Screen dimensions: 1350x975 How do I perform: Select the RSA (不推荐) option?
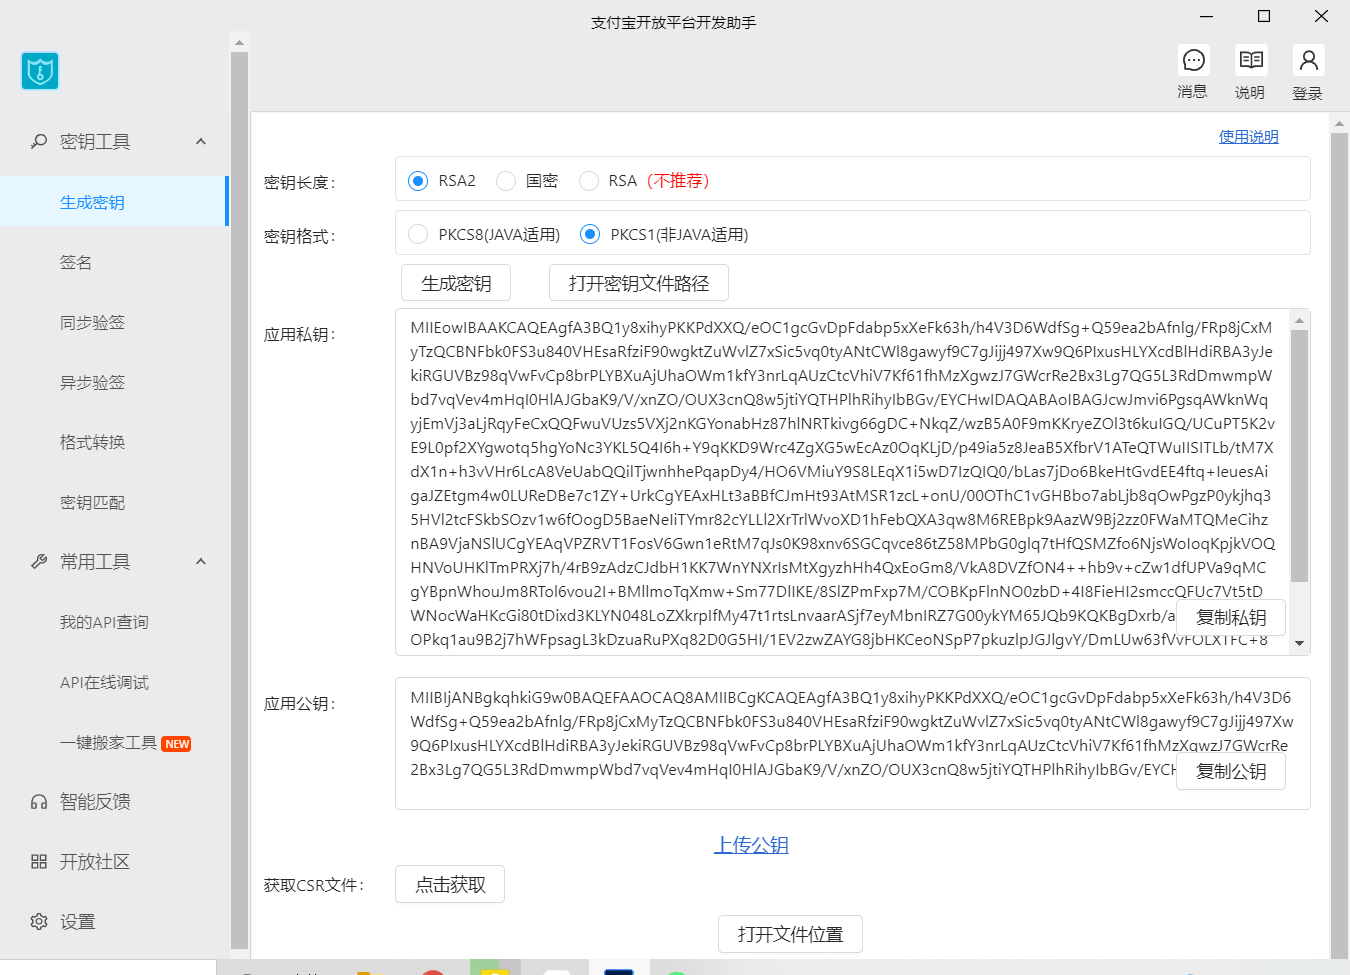click(x=589, y=181)
